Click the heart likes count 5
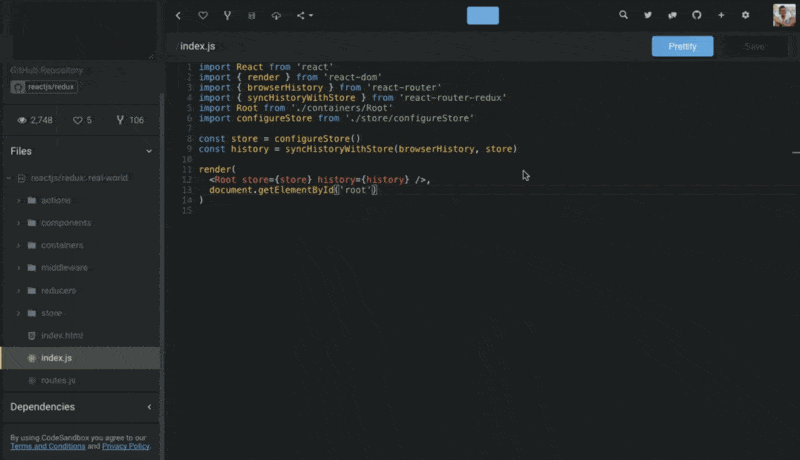 point(82,120)
